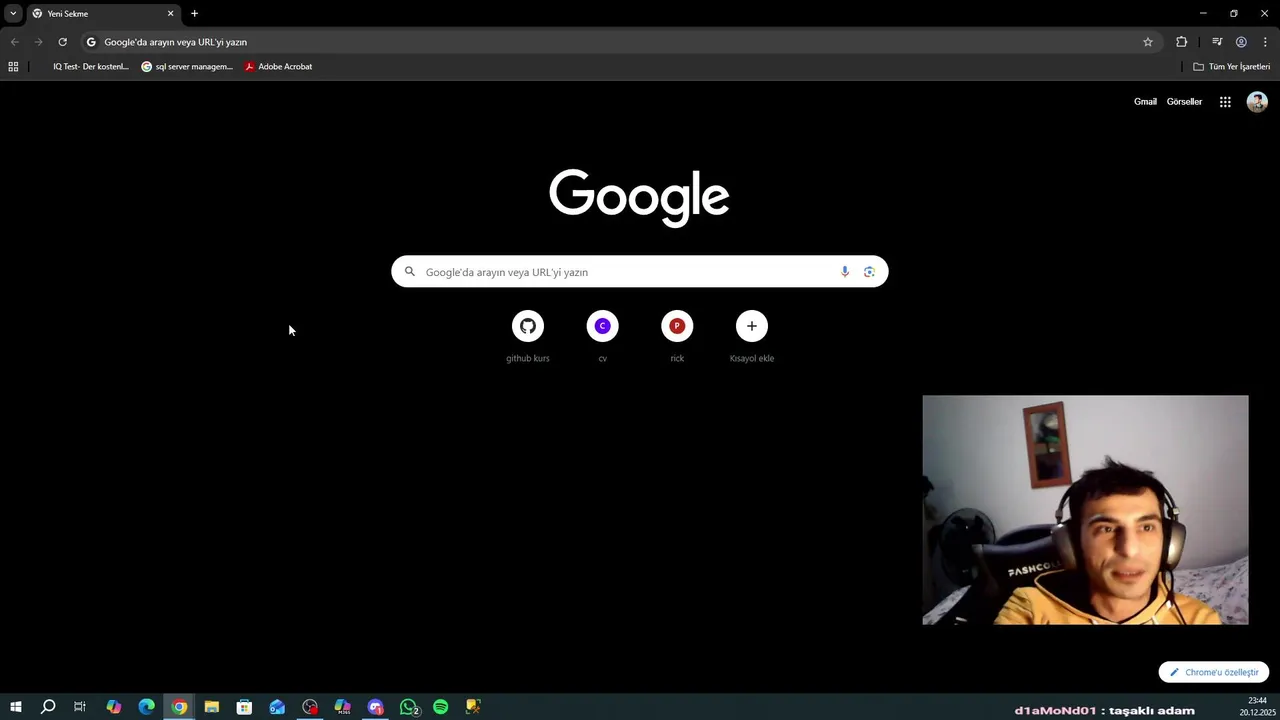This screenshot has height=720, width=1280.
Task: Open Tüm Yer İşaretleri bookmarks folder
Action: point(1232,67)
